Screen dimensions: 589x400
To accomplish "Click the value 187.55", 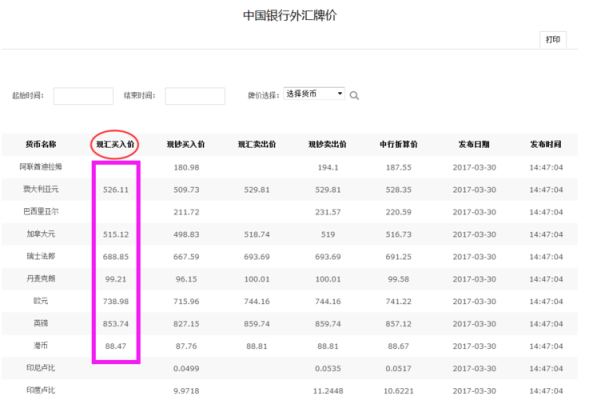I will 399,168.
